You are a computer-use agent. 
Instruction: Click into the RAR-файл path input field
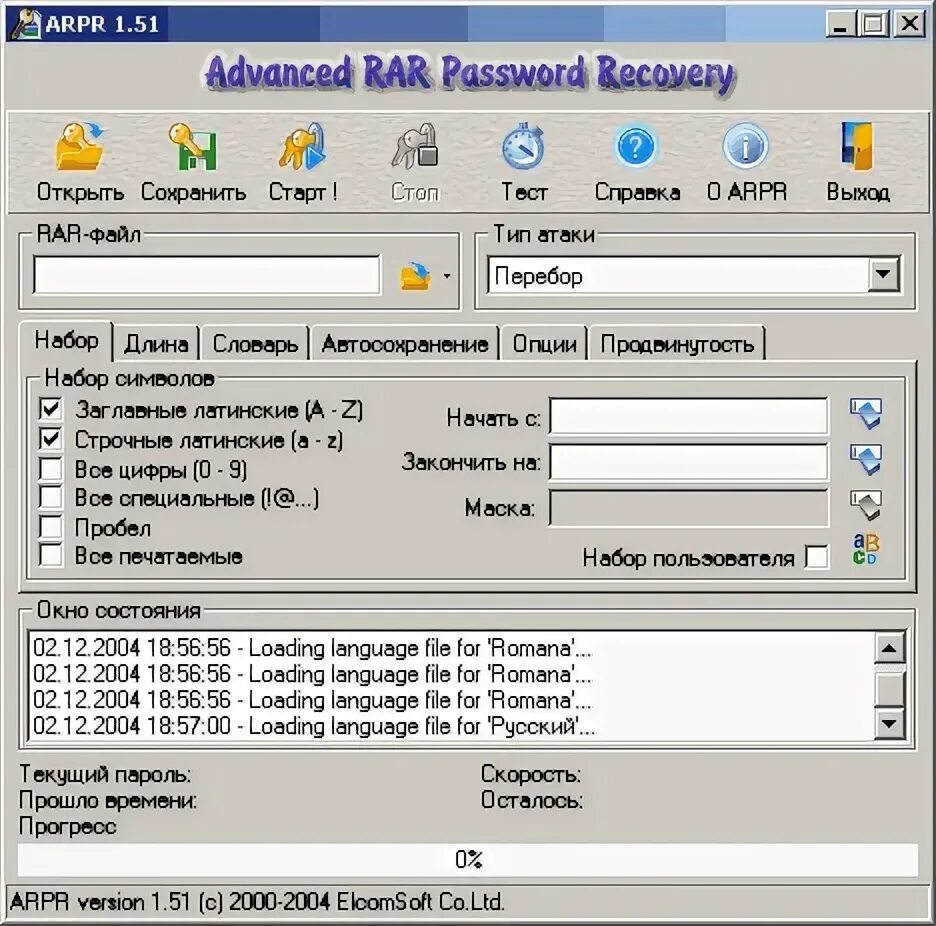click(207, 275)
